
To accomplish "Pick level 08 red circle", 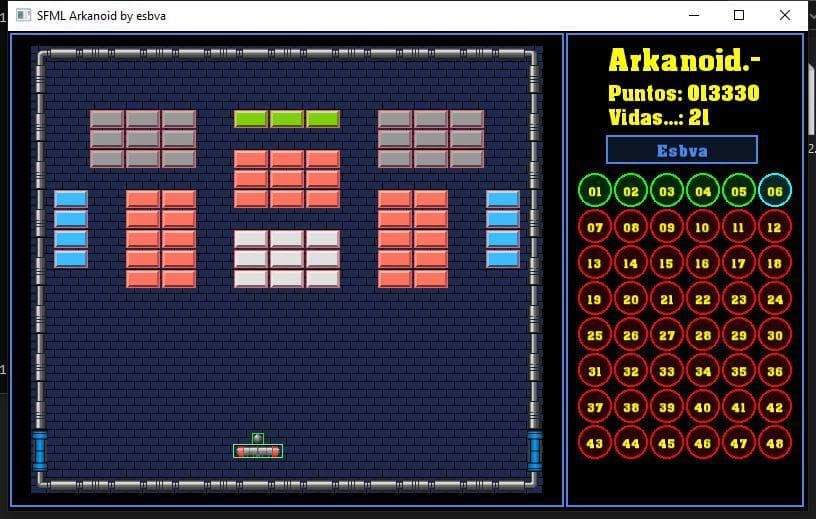I will (x=631, y=227).
